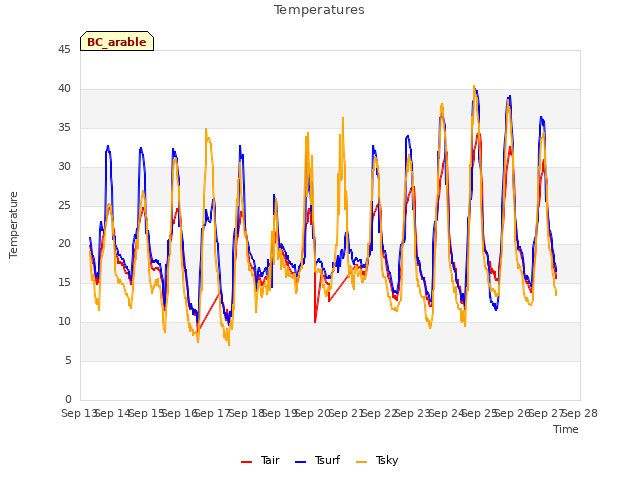The height and width of the screenshot is (480, 640).
Task: Click the 5 y-axis tick label
Action: 68,360
